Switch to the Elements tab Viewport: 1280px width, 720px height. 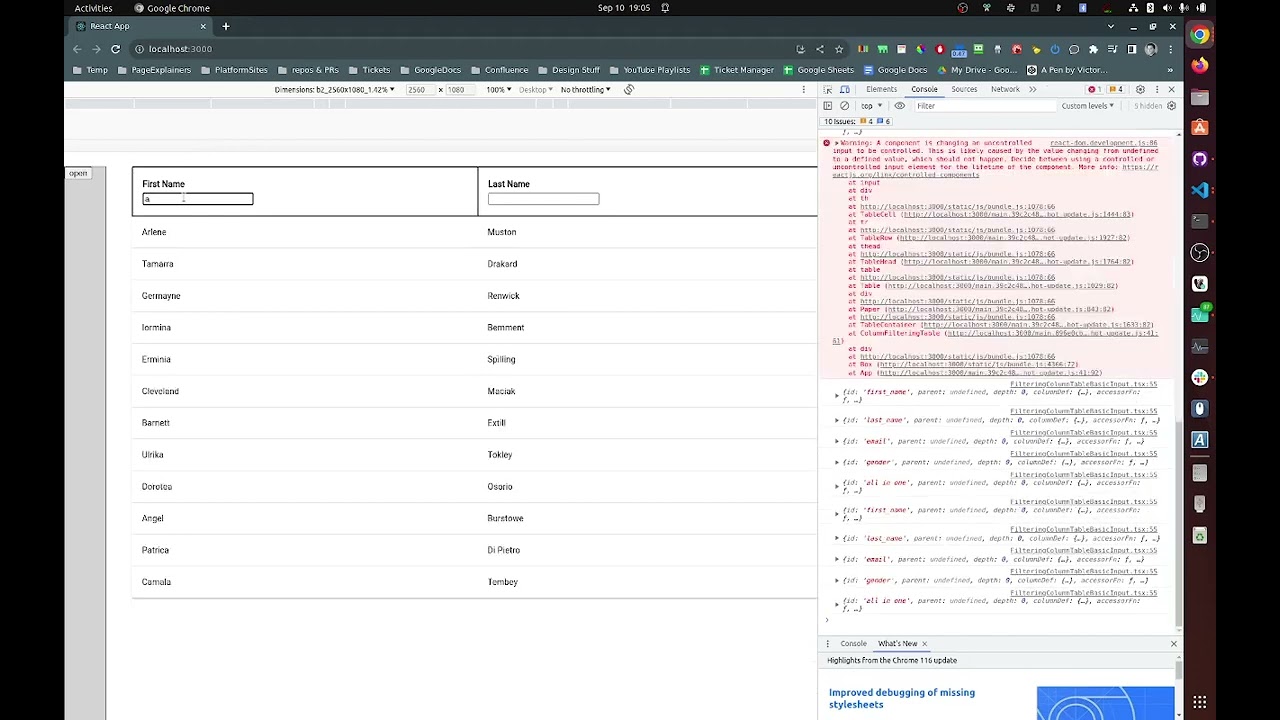pyautogui.click(x=881, y=89)
